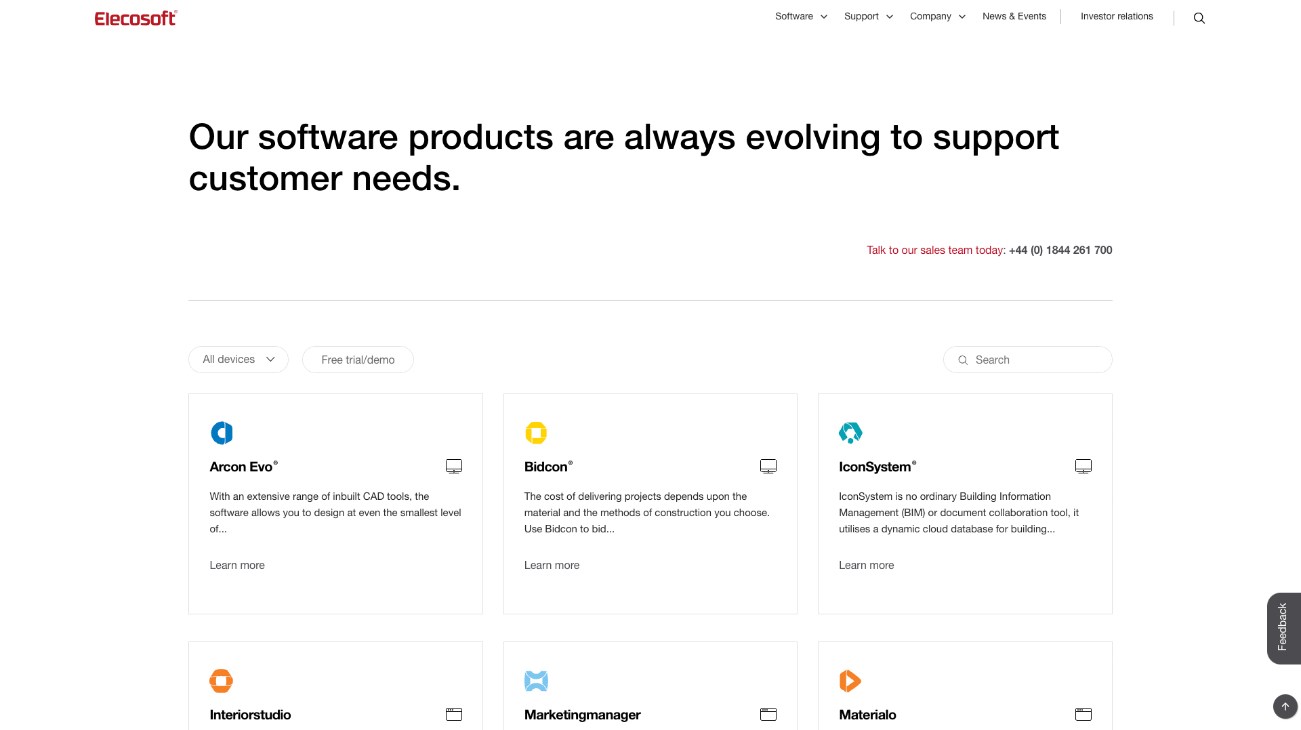1301x730 pixels.
Task: Expand the Support menu
Action: (868, 17)
